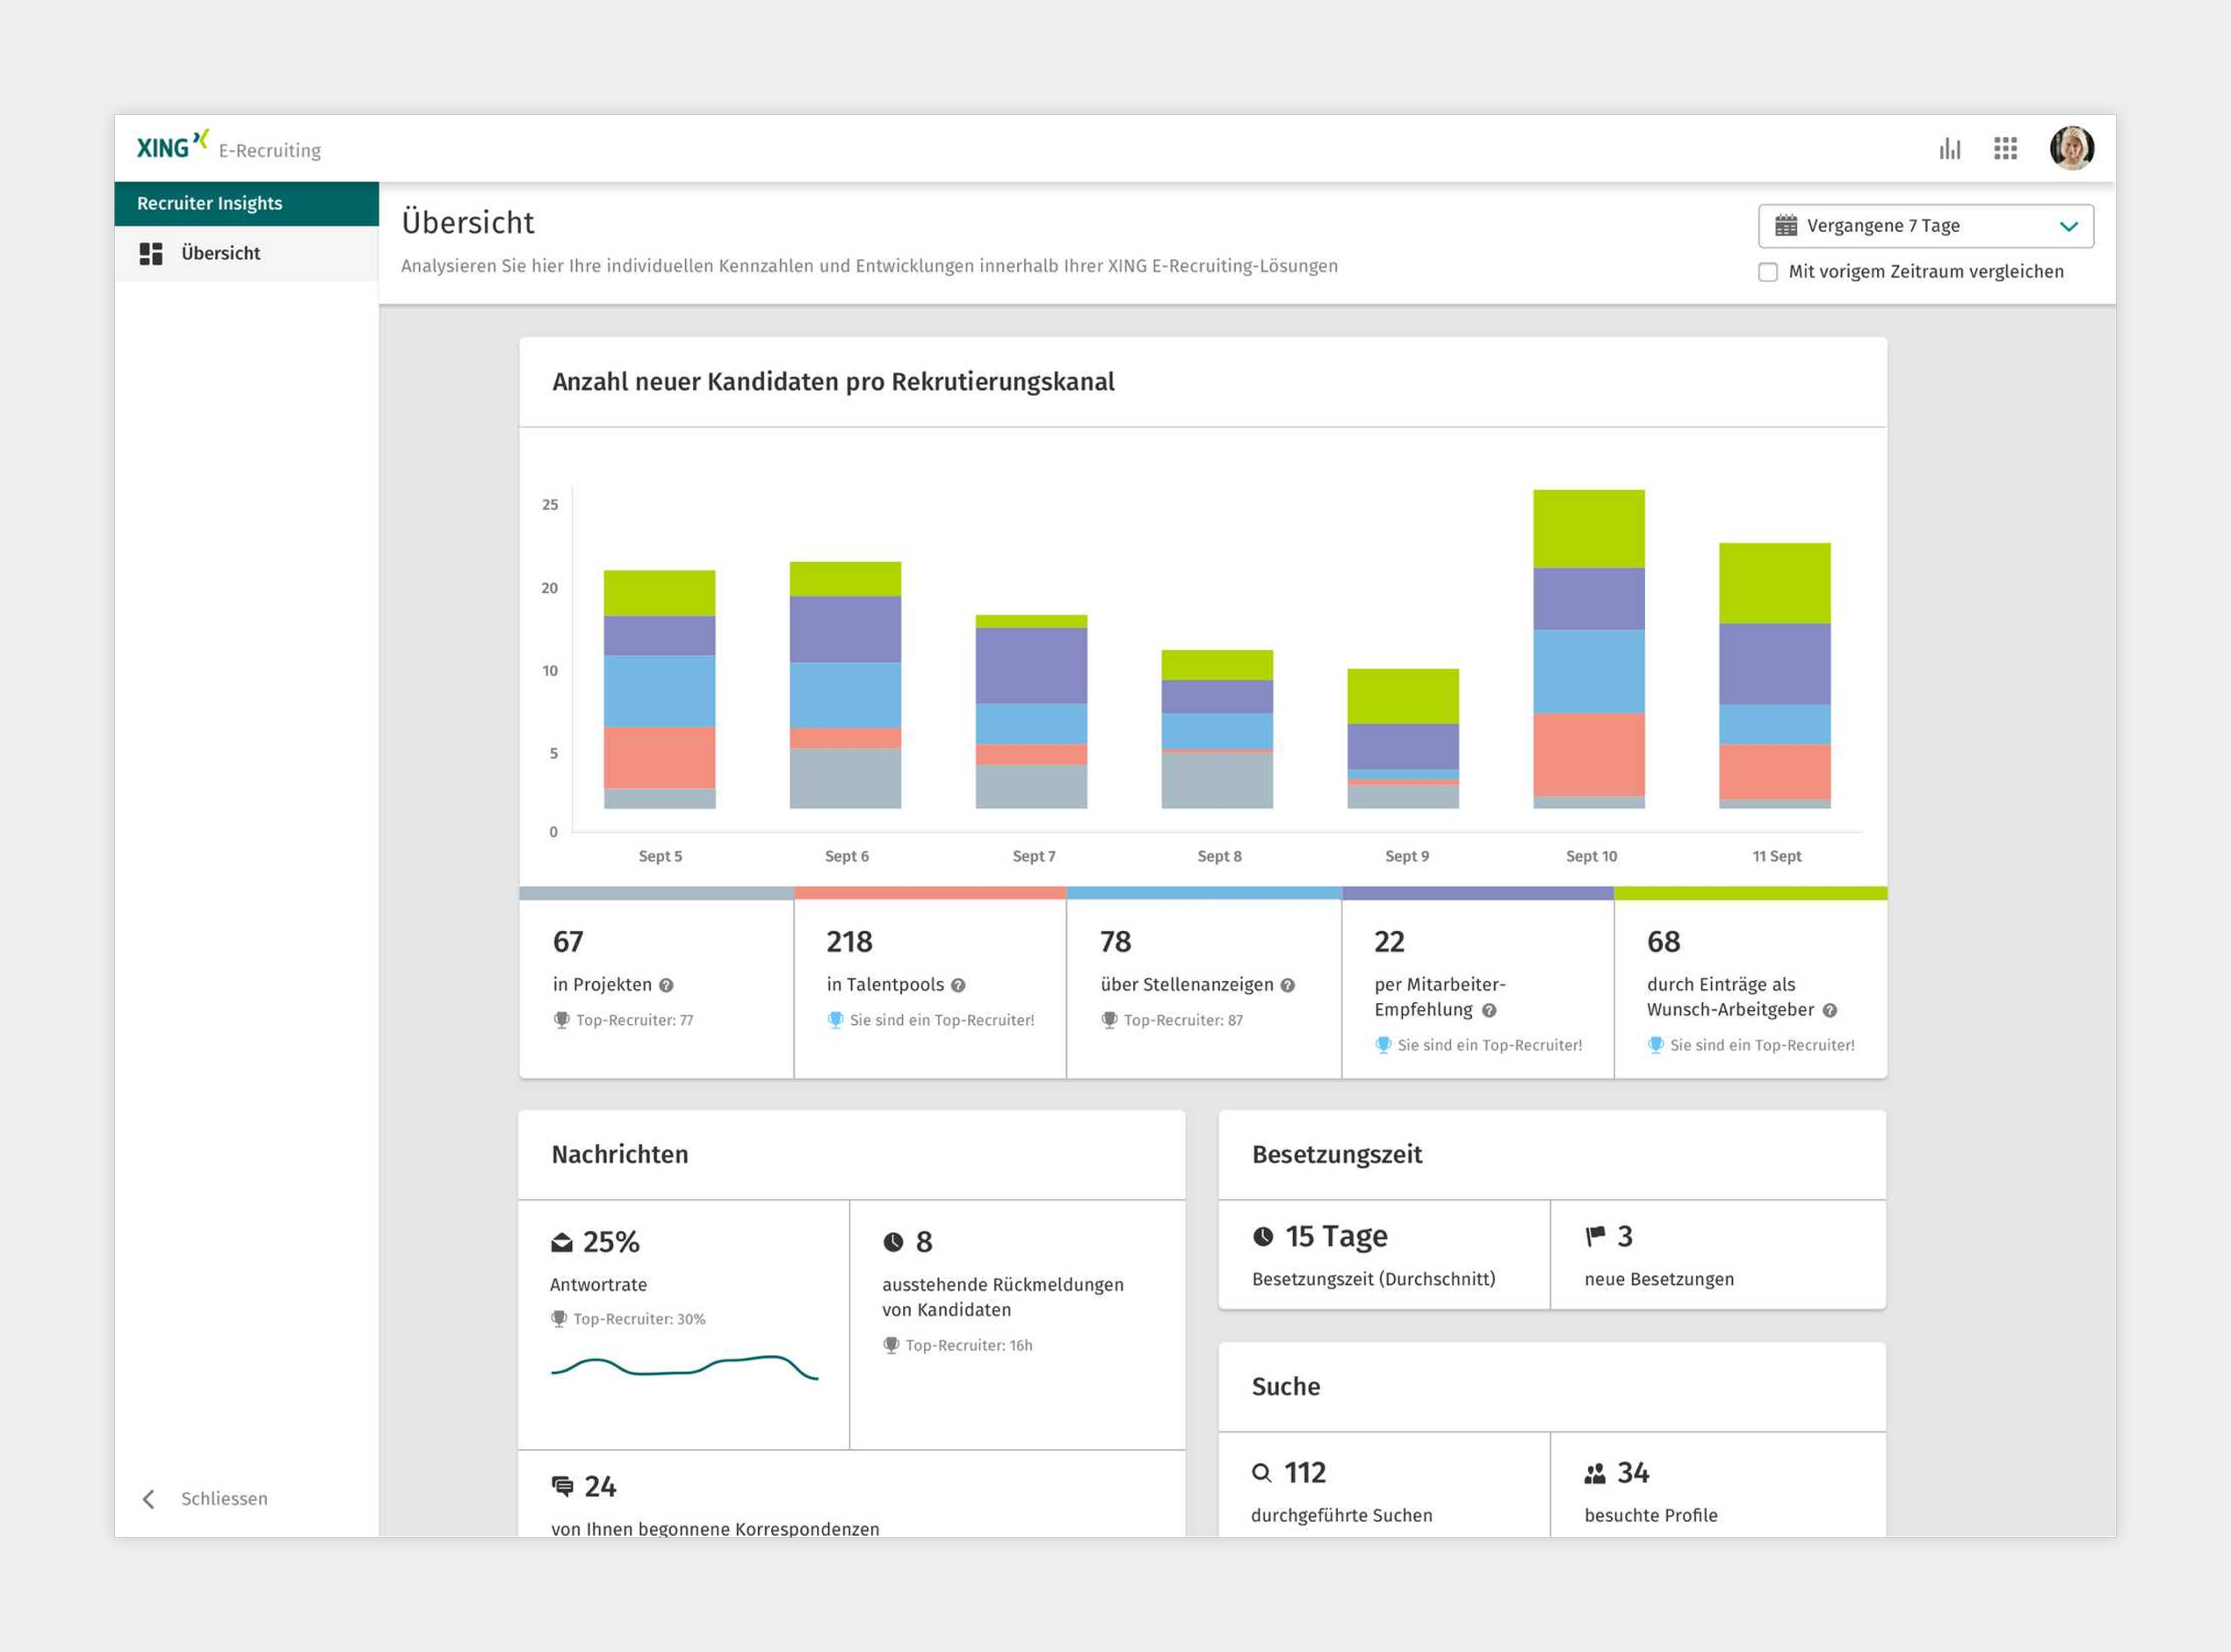Switch to the Übersicht sidebar entry
This screenshot has width=2231, height=1652.
220,253
